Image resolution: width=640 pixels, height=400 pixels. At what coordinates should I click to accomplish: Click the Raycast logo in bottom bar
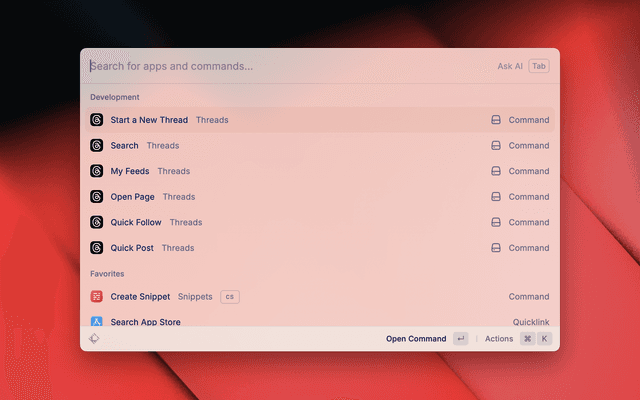tap(93, 339)
